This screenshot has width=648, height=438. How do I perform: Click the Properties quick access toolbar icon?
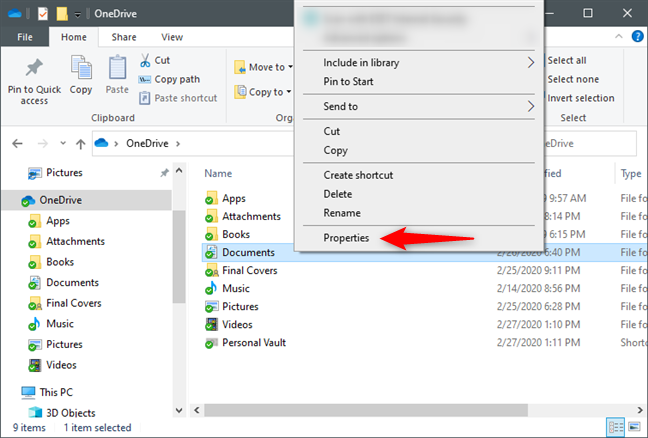click(x=43, y=14)
